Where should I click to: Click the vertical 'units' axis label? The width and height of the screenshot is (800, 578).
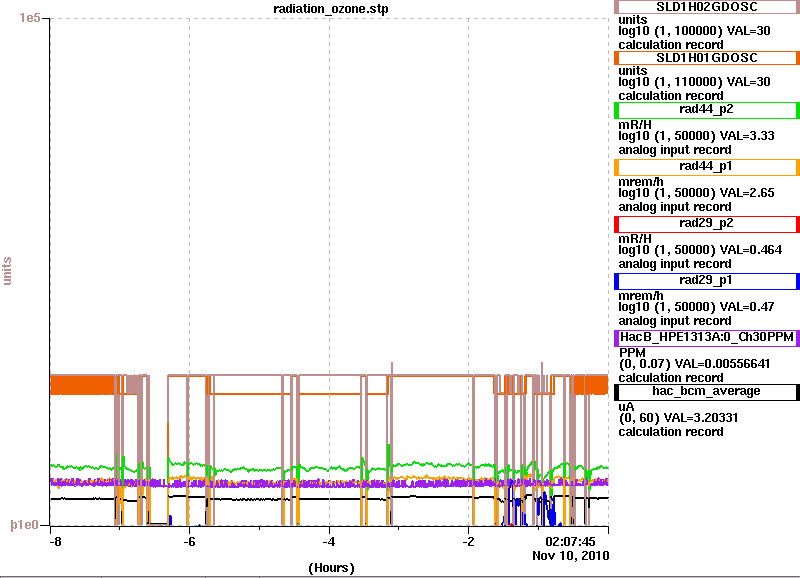[7, 271]
